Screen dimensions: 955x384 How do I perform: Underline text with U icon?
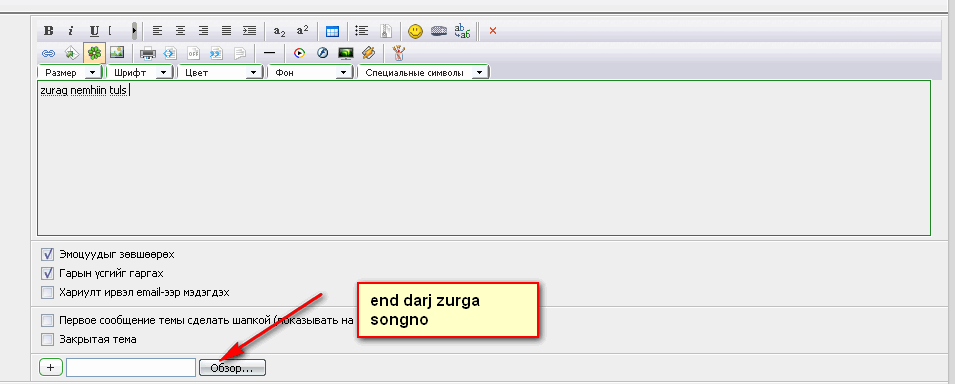point(94,30)
